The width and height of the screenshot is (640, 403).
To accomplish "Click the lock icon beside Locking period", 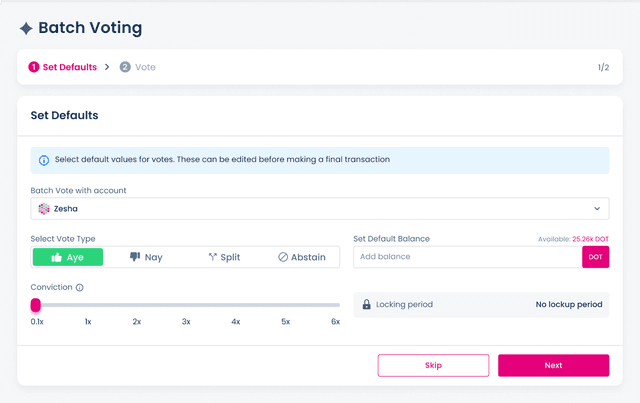I will pyautogui.click(x=367, y=304).
